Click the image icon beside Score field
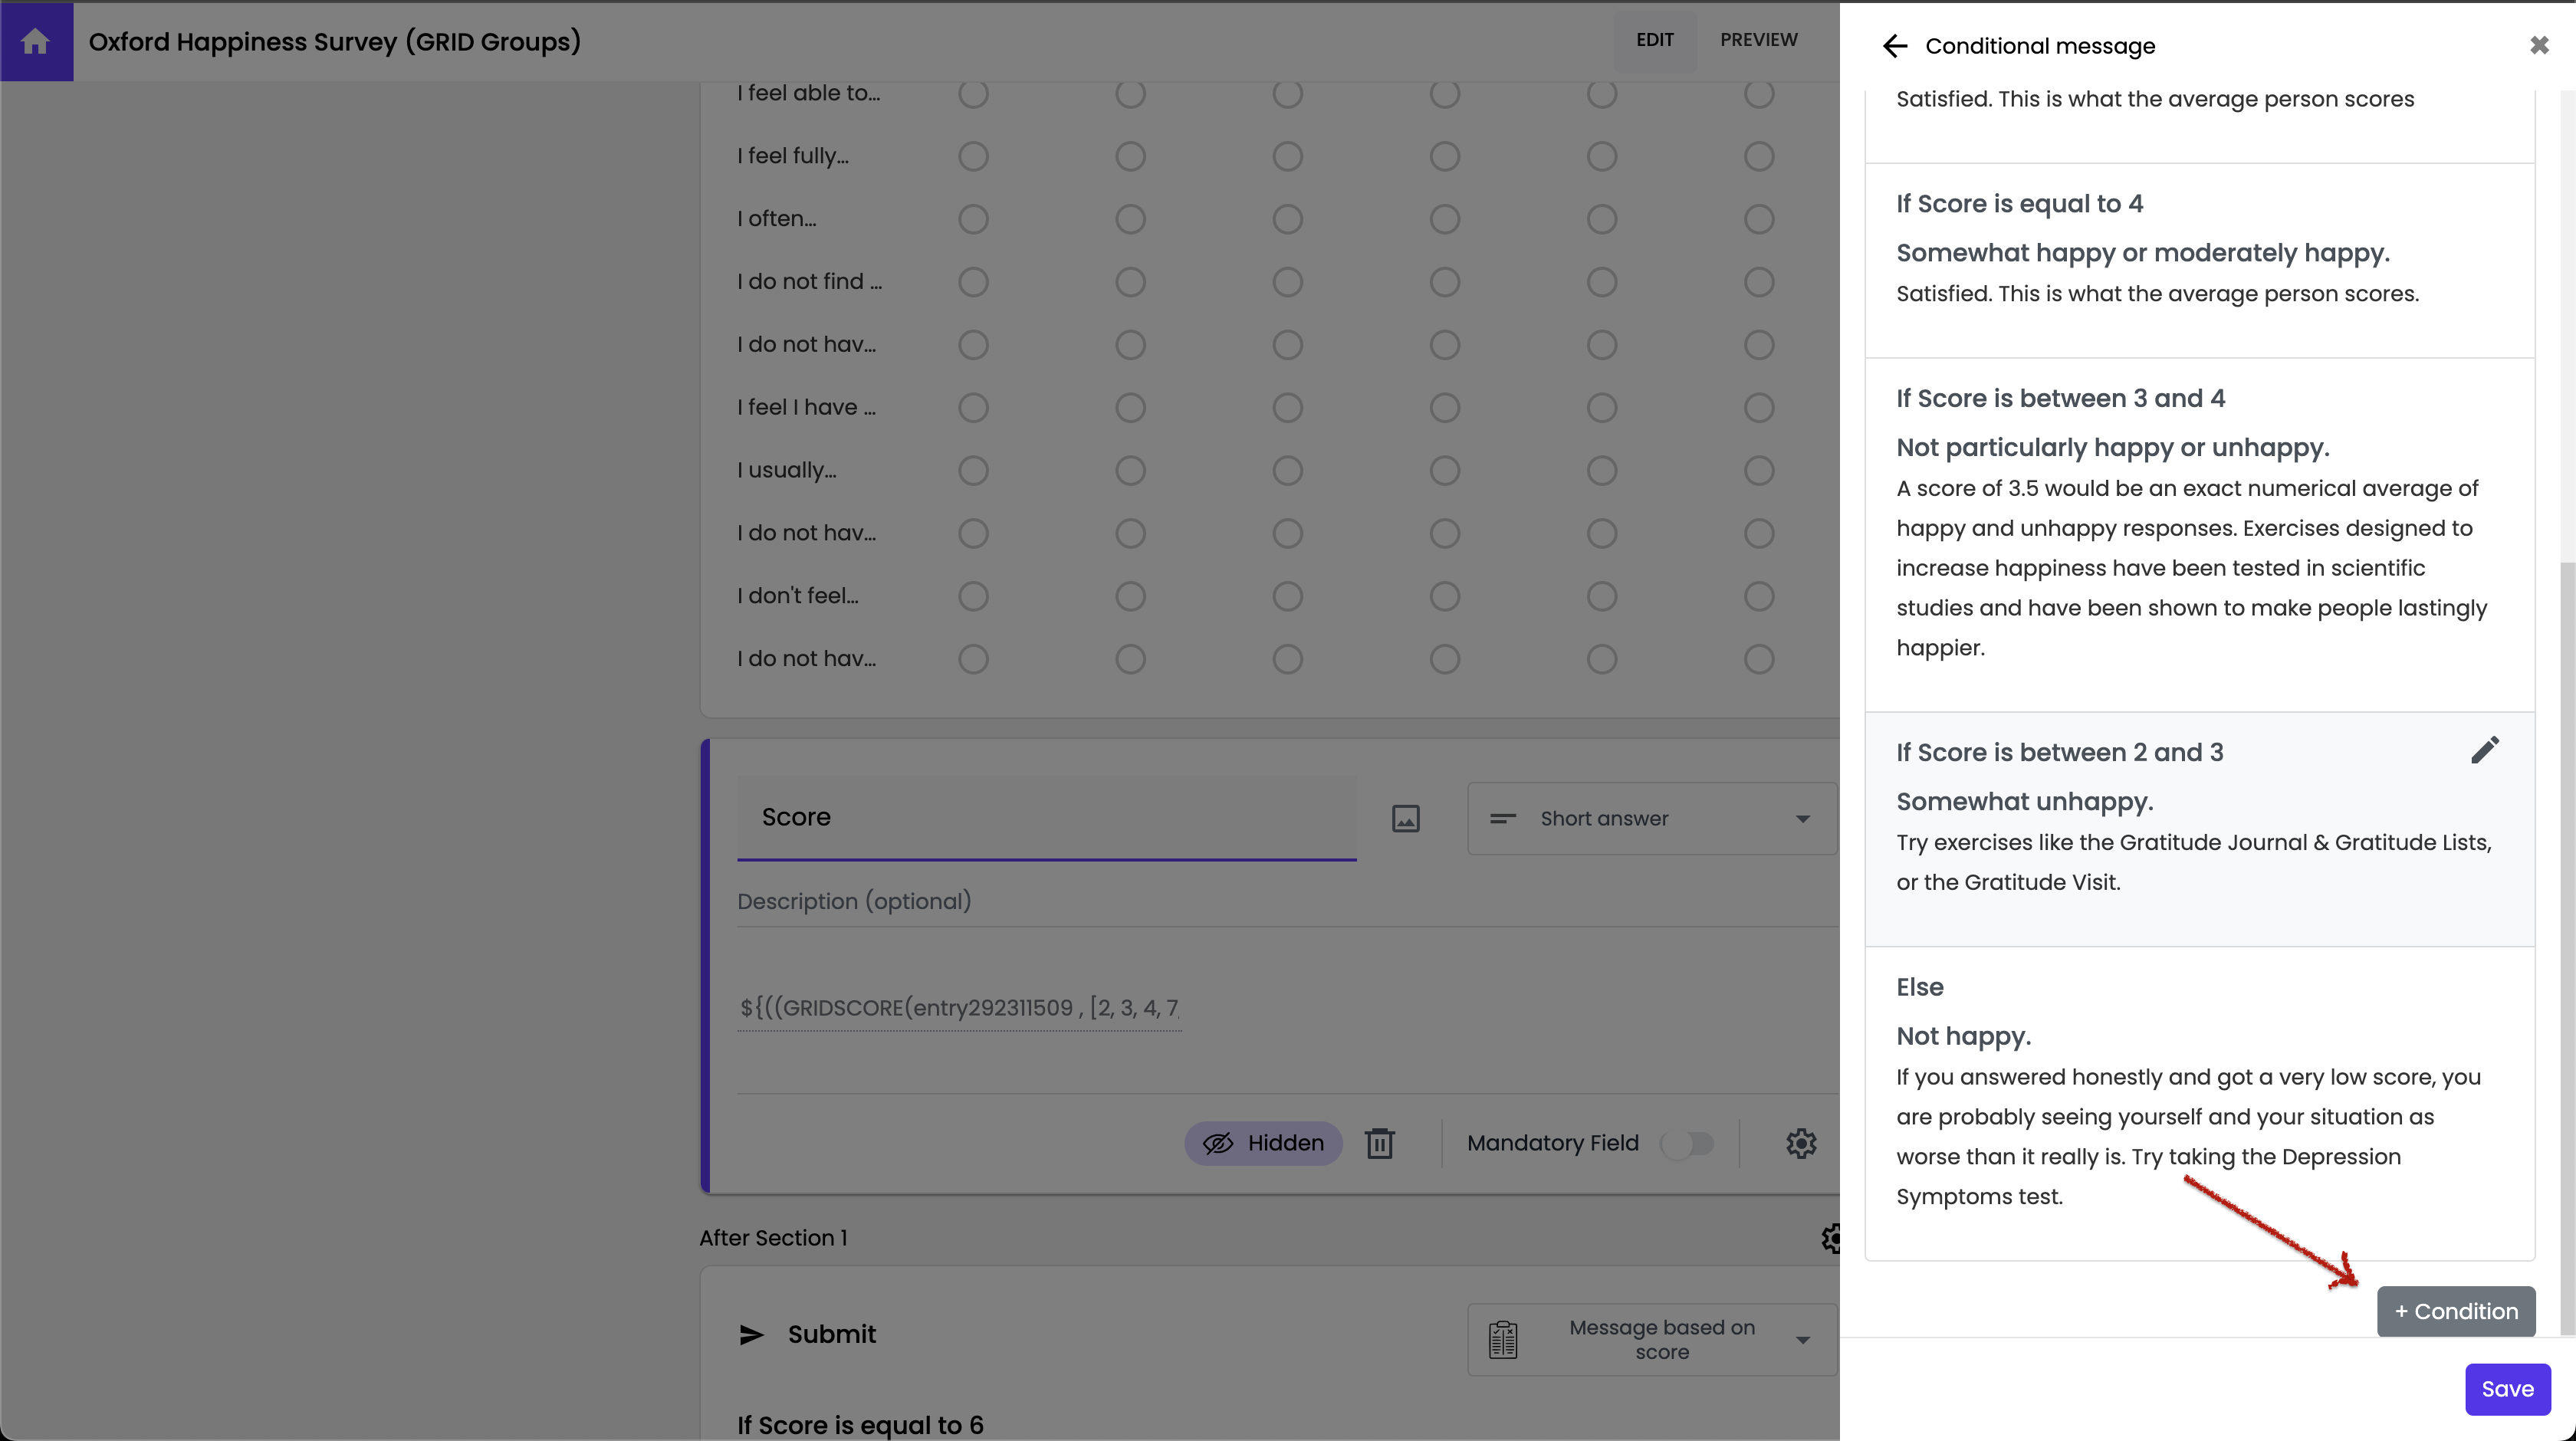 click(1405, 818)
